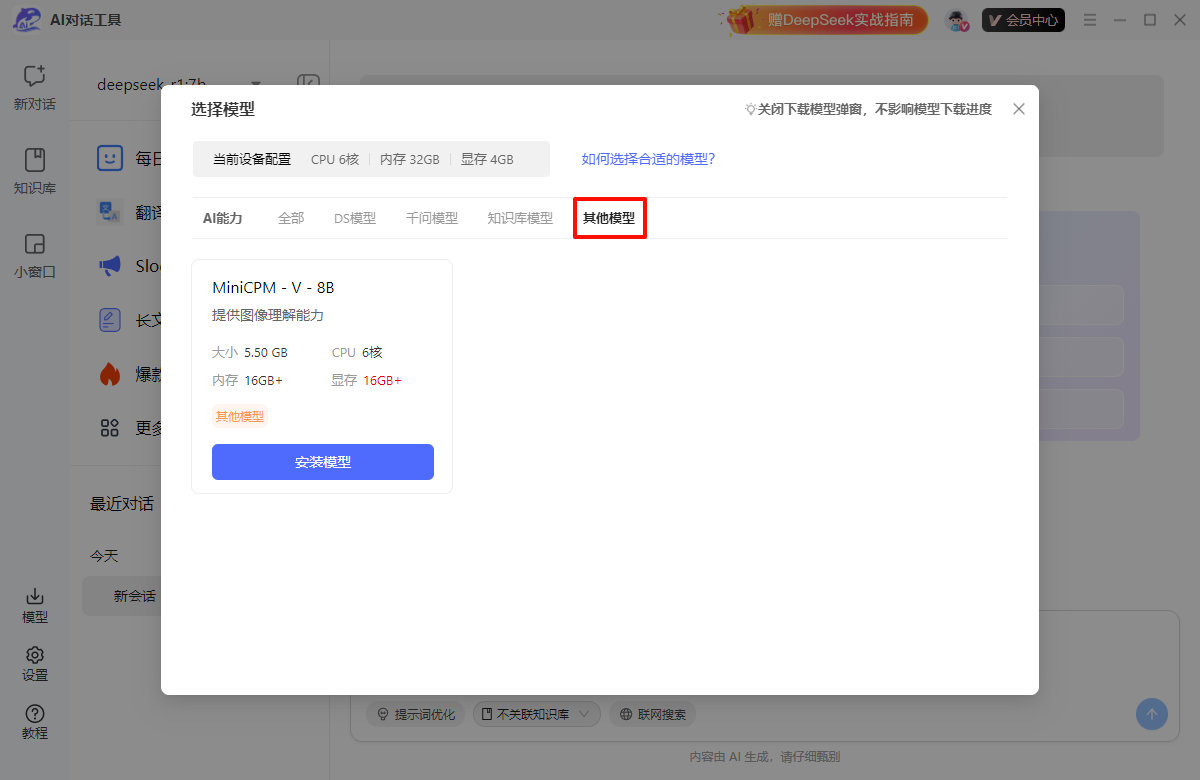Select the 其他模型 tab
Image resolution: width=1200 pixels, height=780 pixels.
(609, 218)
